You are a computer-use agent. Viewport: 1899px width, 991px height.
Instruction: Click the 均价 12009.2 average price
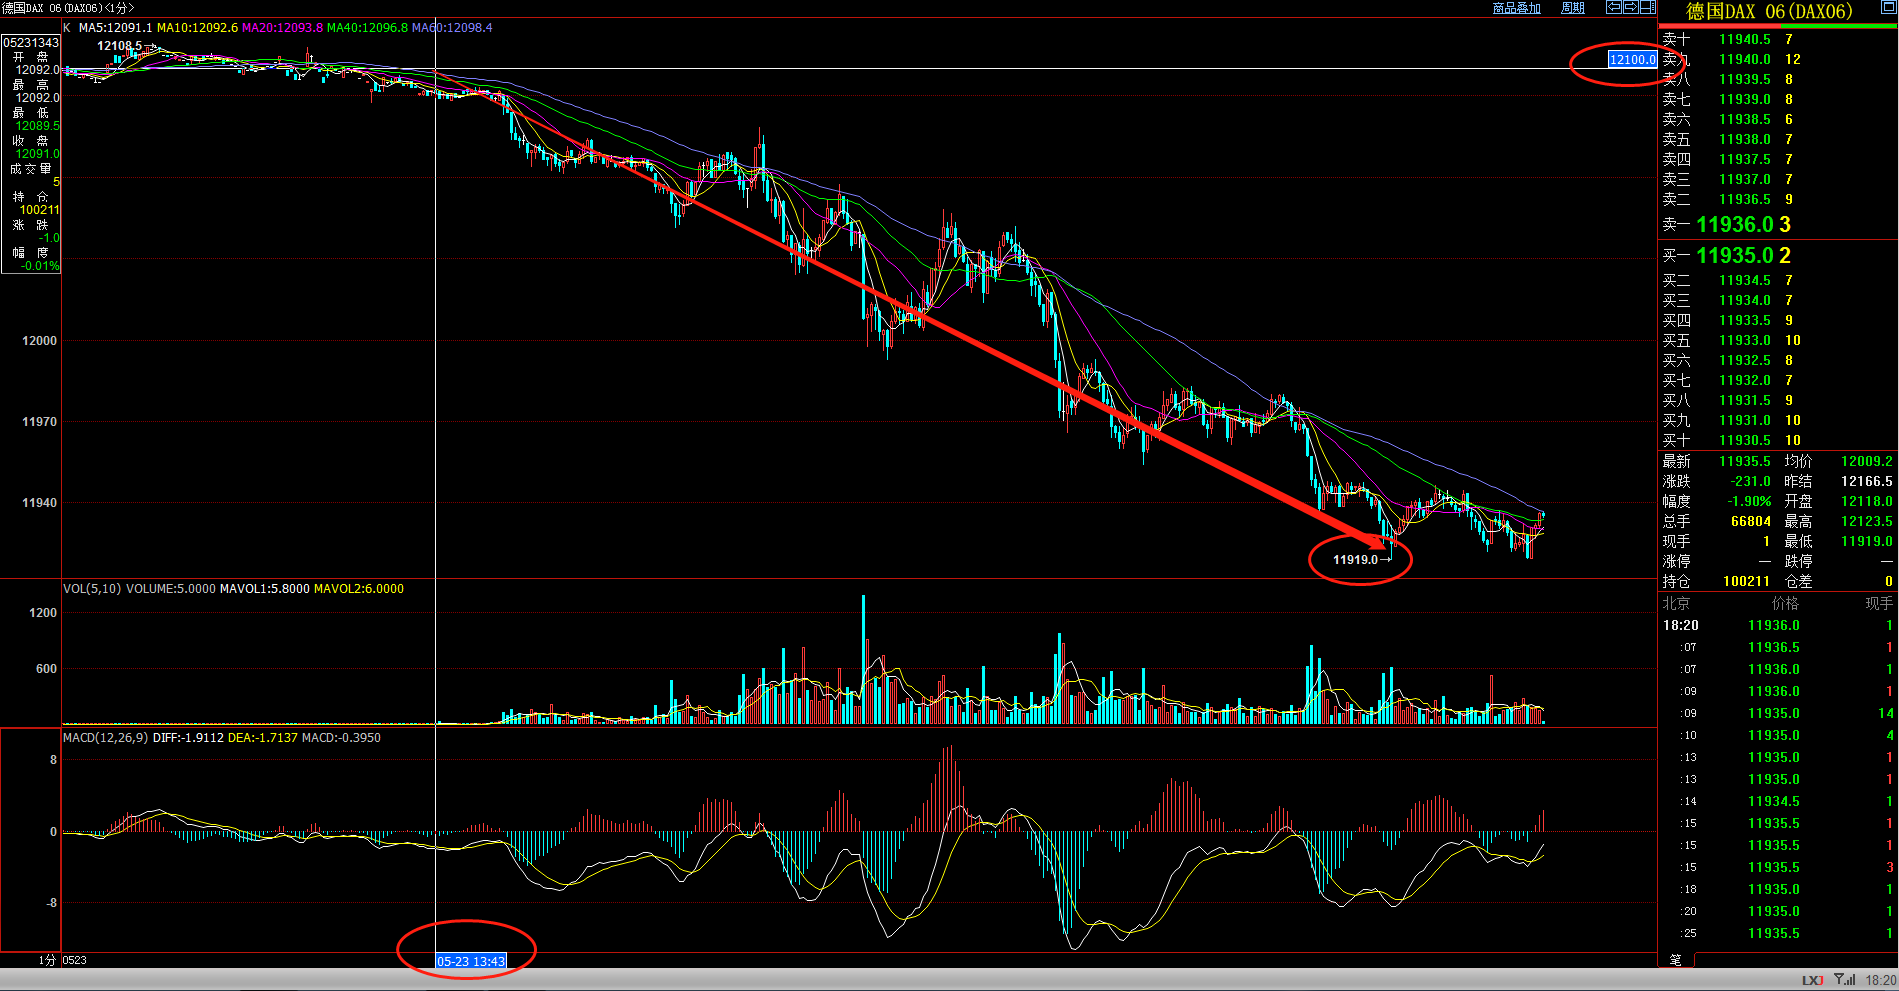coord(1867,461)
